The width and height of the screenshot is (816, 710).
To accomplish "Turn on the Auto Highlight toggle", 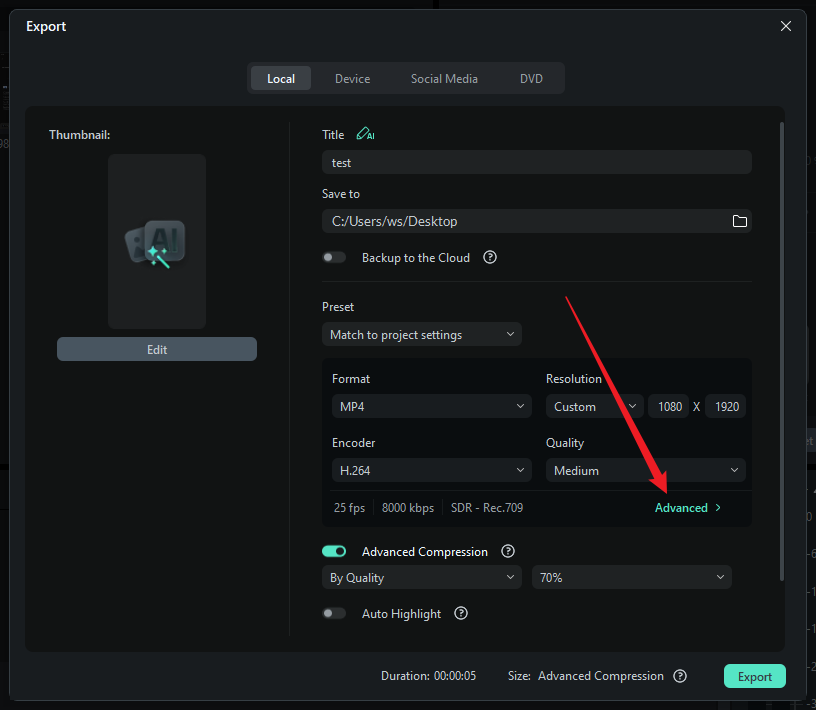I will click(x=334, y=613).
